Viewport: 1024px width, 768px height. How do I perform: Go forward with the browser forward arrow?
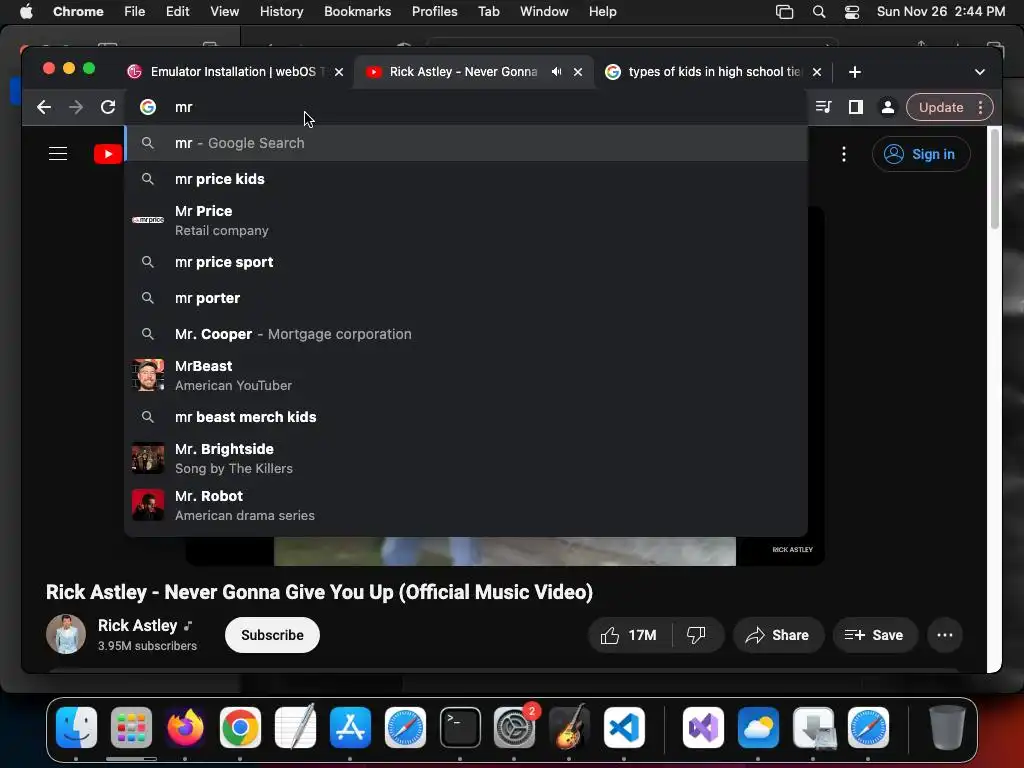coord(76,107)
